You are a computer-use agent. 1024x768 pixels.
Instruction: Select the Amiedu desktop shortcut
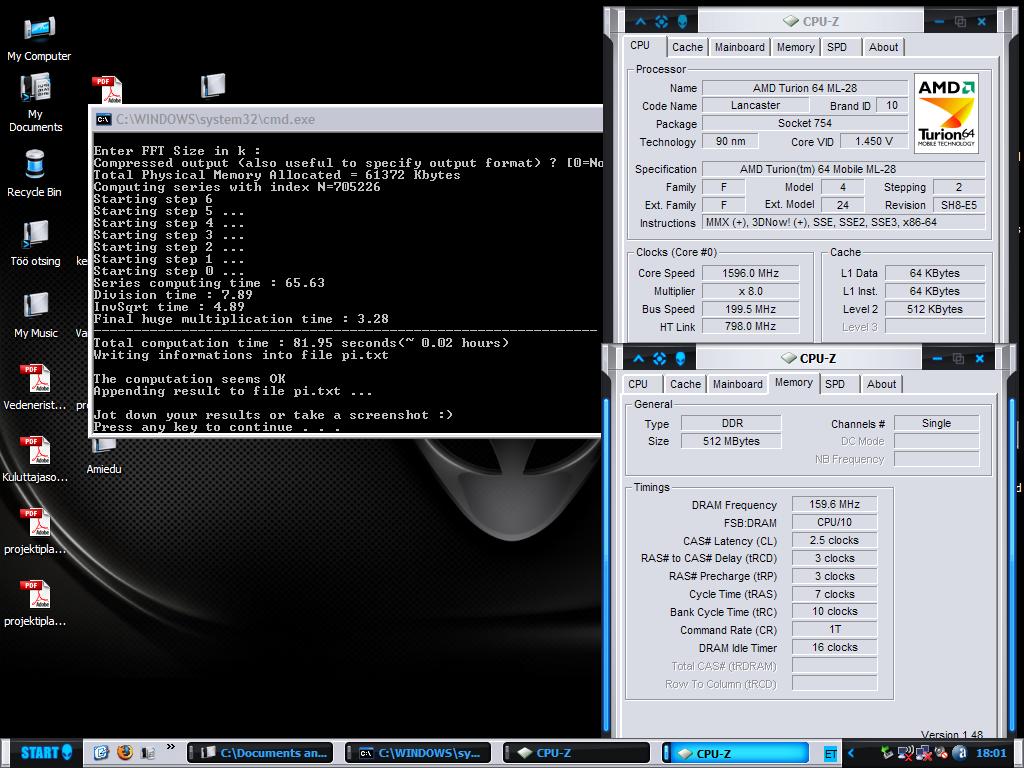[104, 457]
